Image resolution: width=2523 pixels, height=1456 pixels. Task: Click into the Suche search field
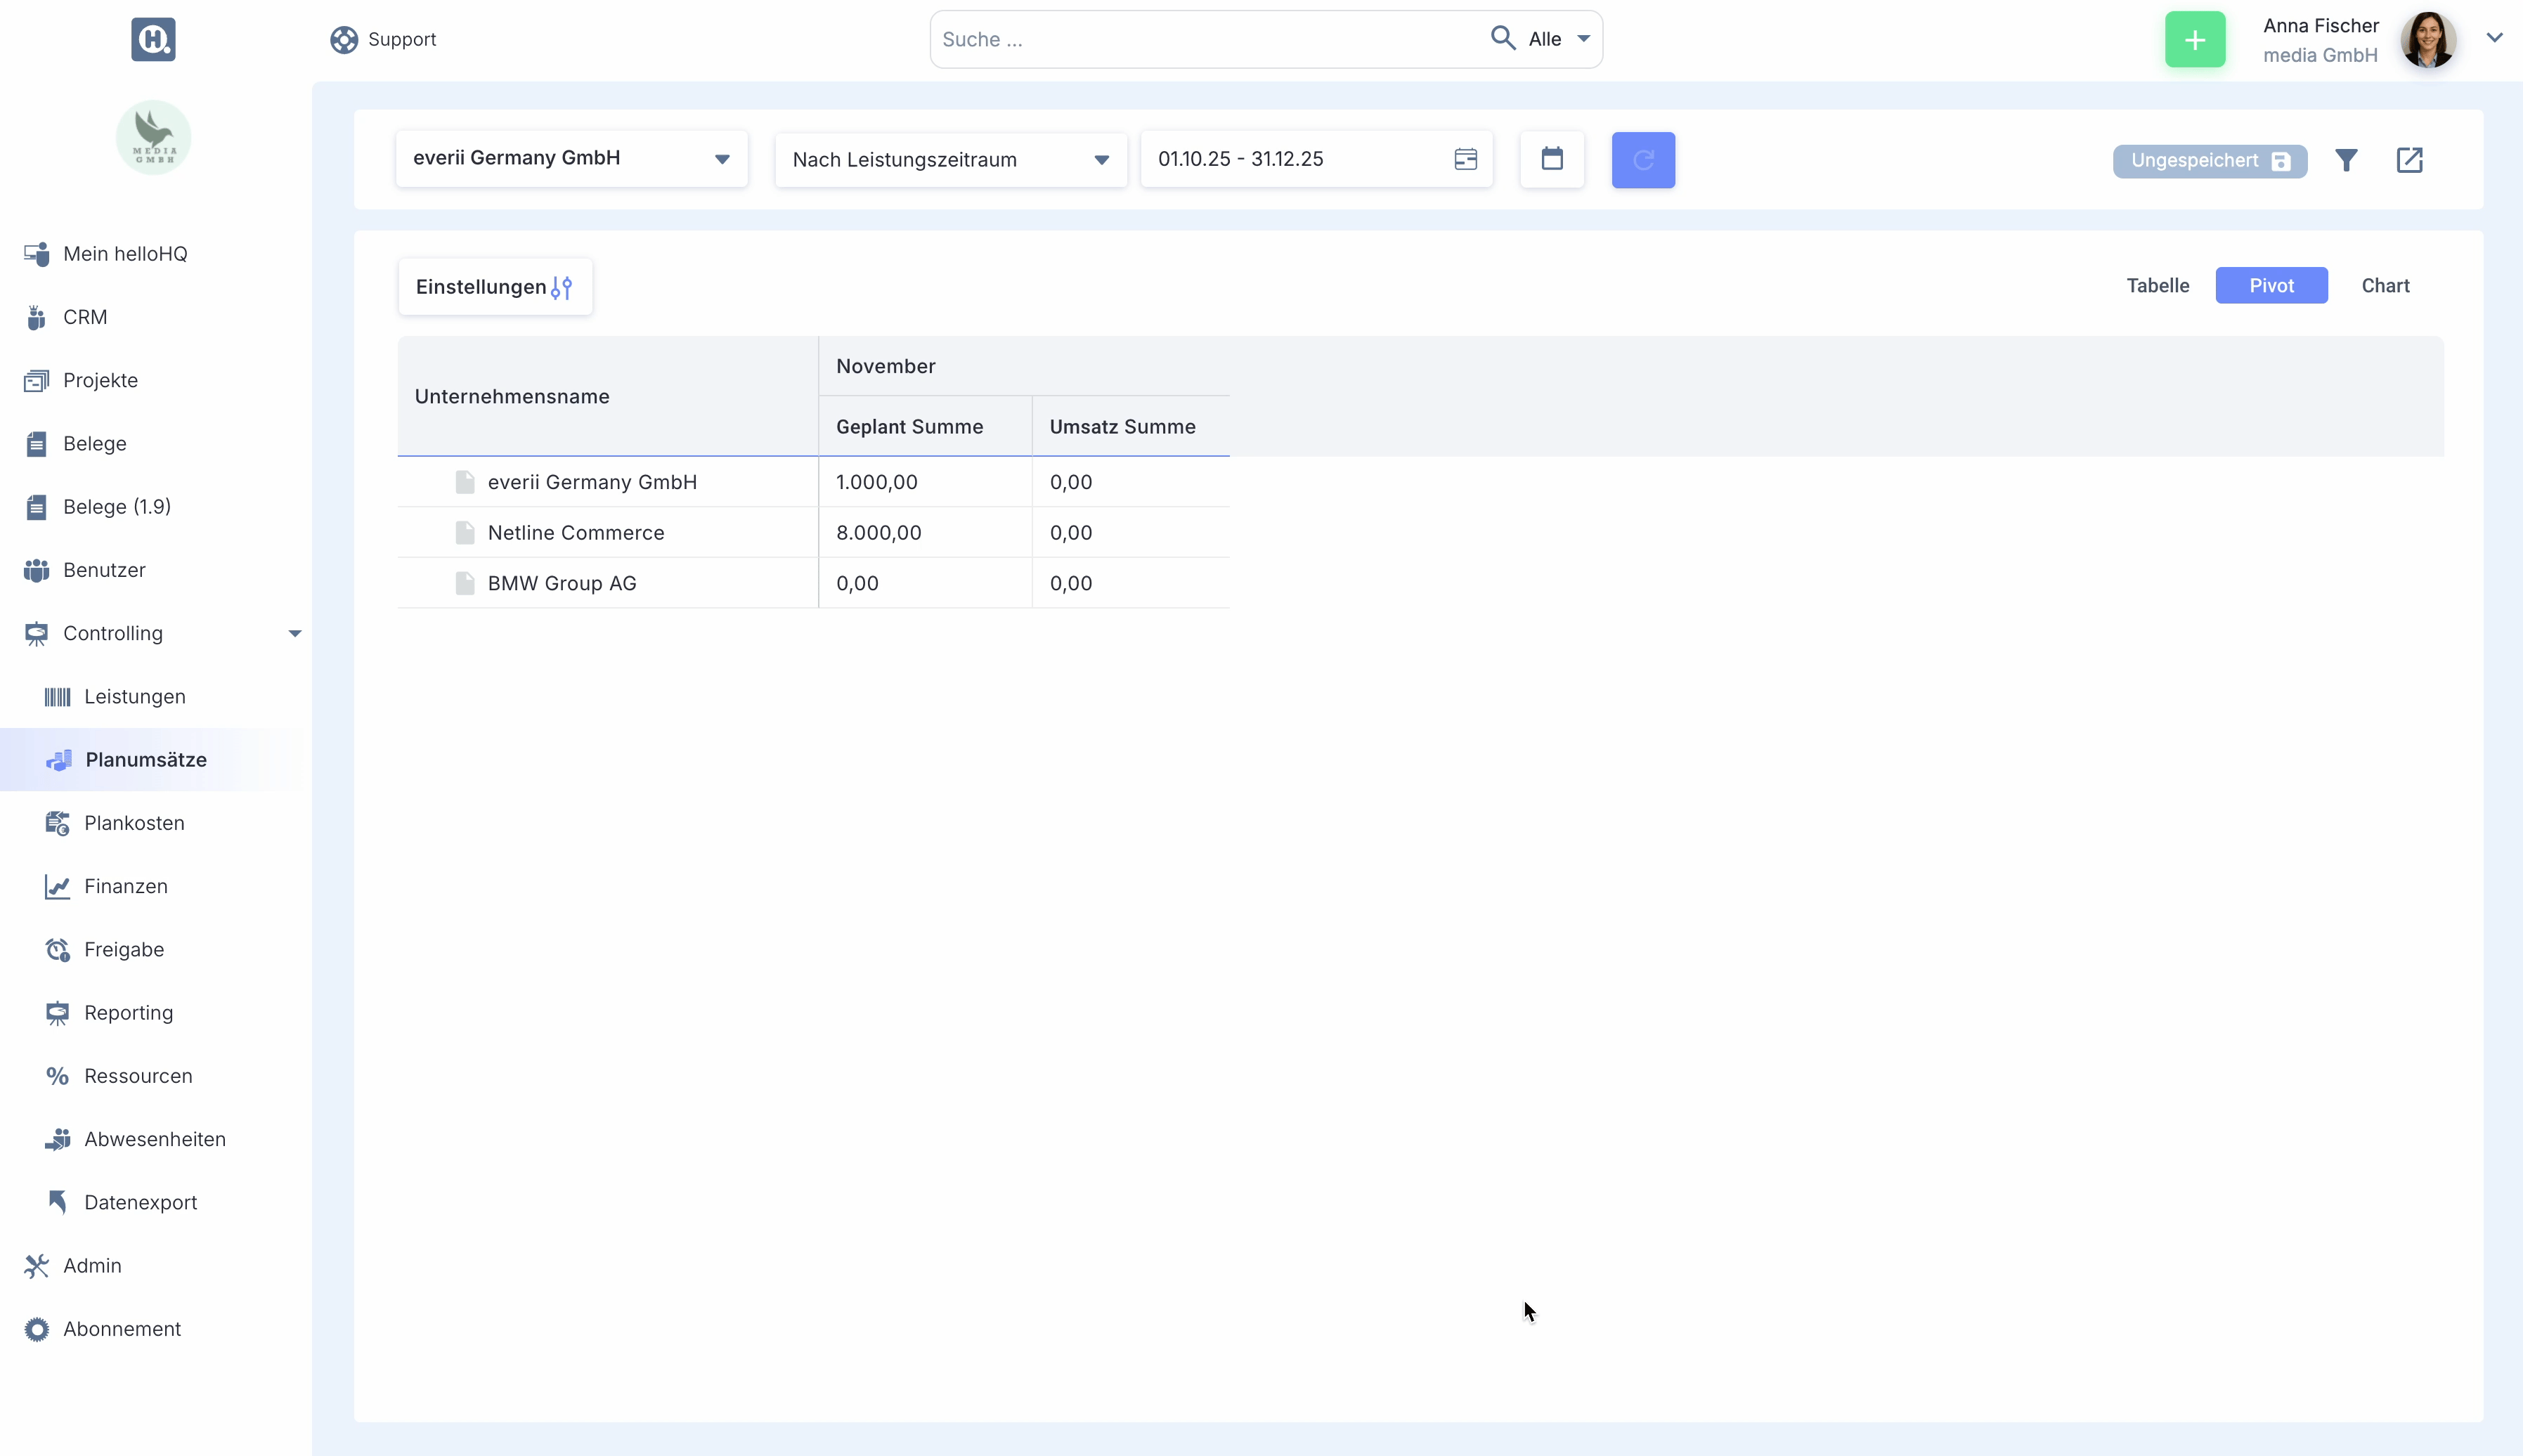[x=1205, y=40]
